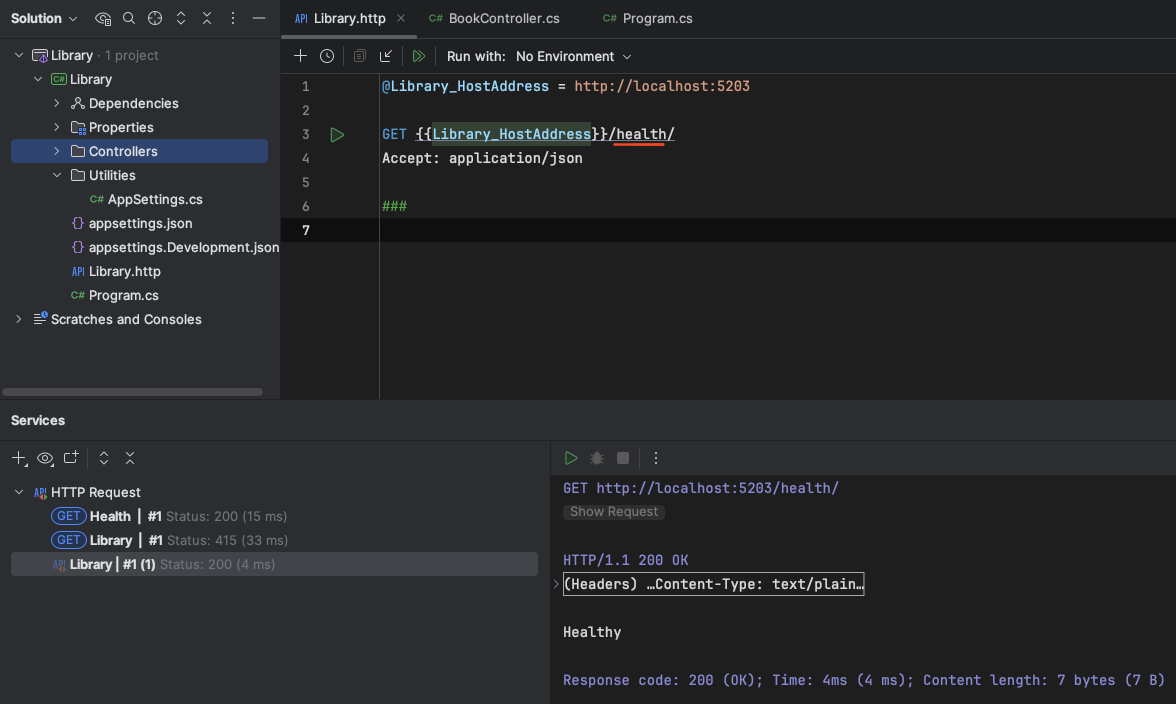Collapse the Utilities folder
The height and width of the screenshot is (704, 1176).
coord(57,176)
